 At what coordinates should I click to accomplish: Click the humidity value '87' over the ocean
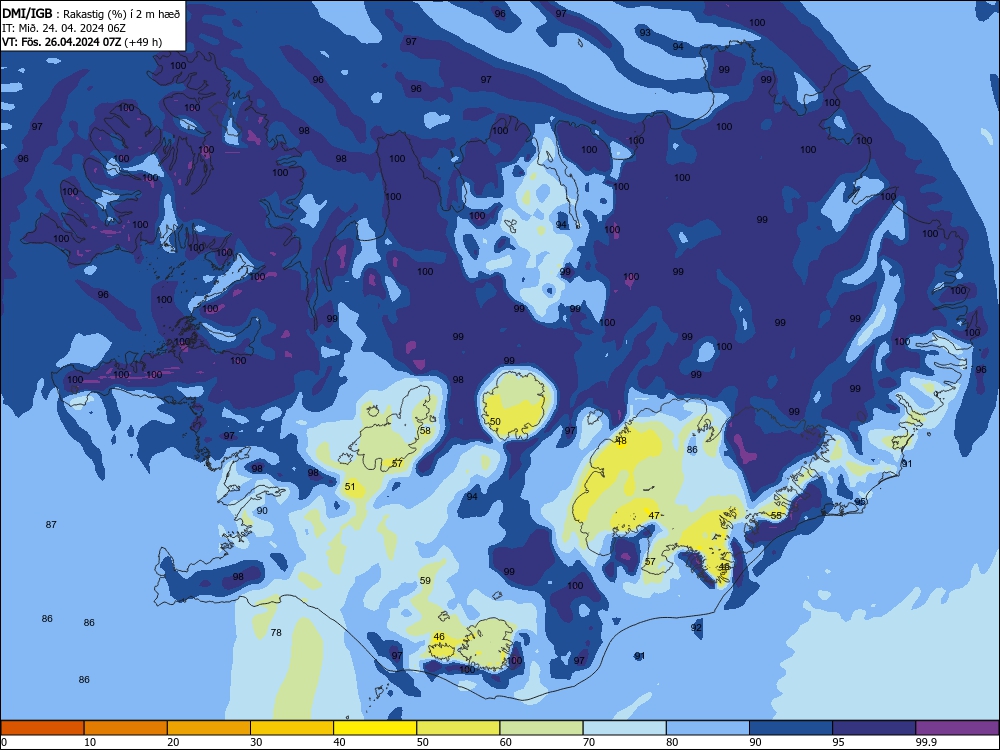click(51, 525)
